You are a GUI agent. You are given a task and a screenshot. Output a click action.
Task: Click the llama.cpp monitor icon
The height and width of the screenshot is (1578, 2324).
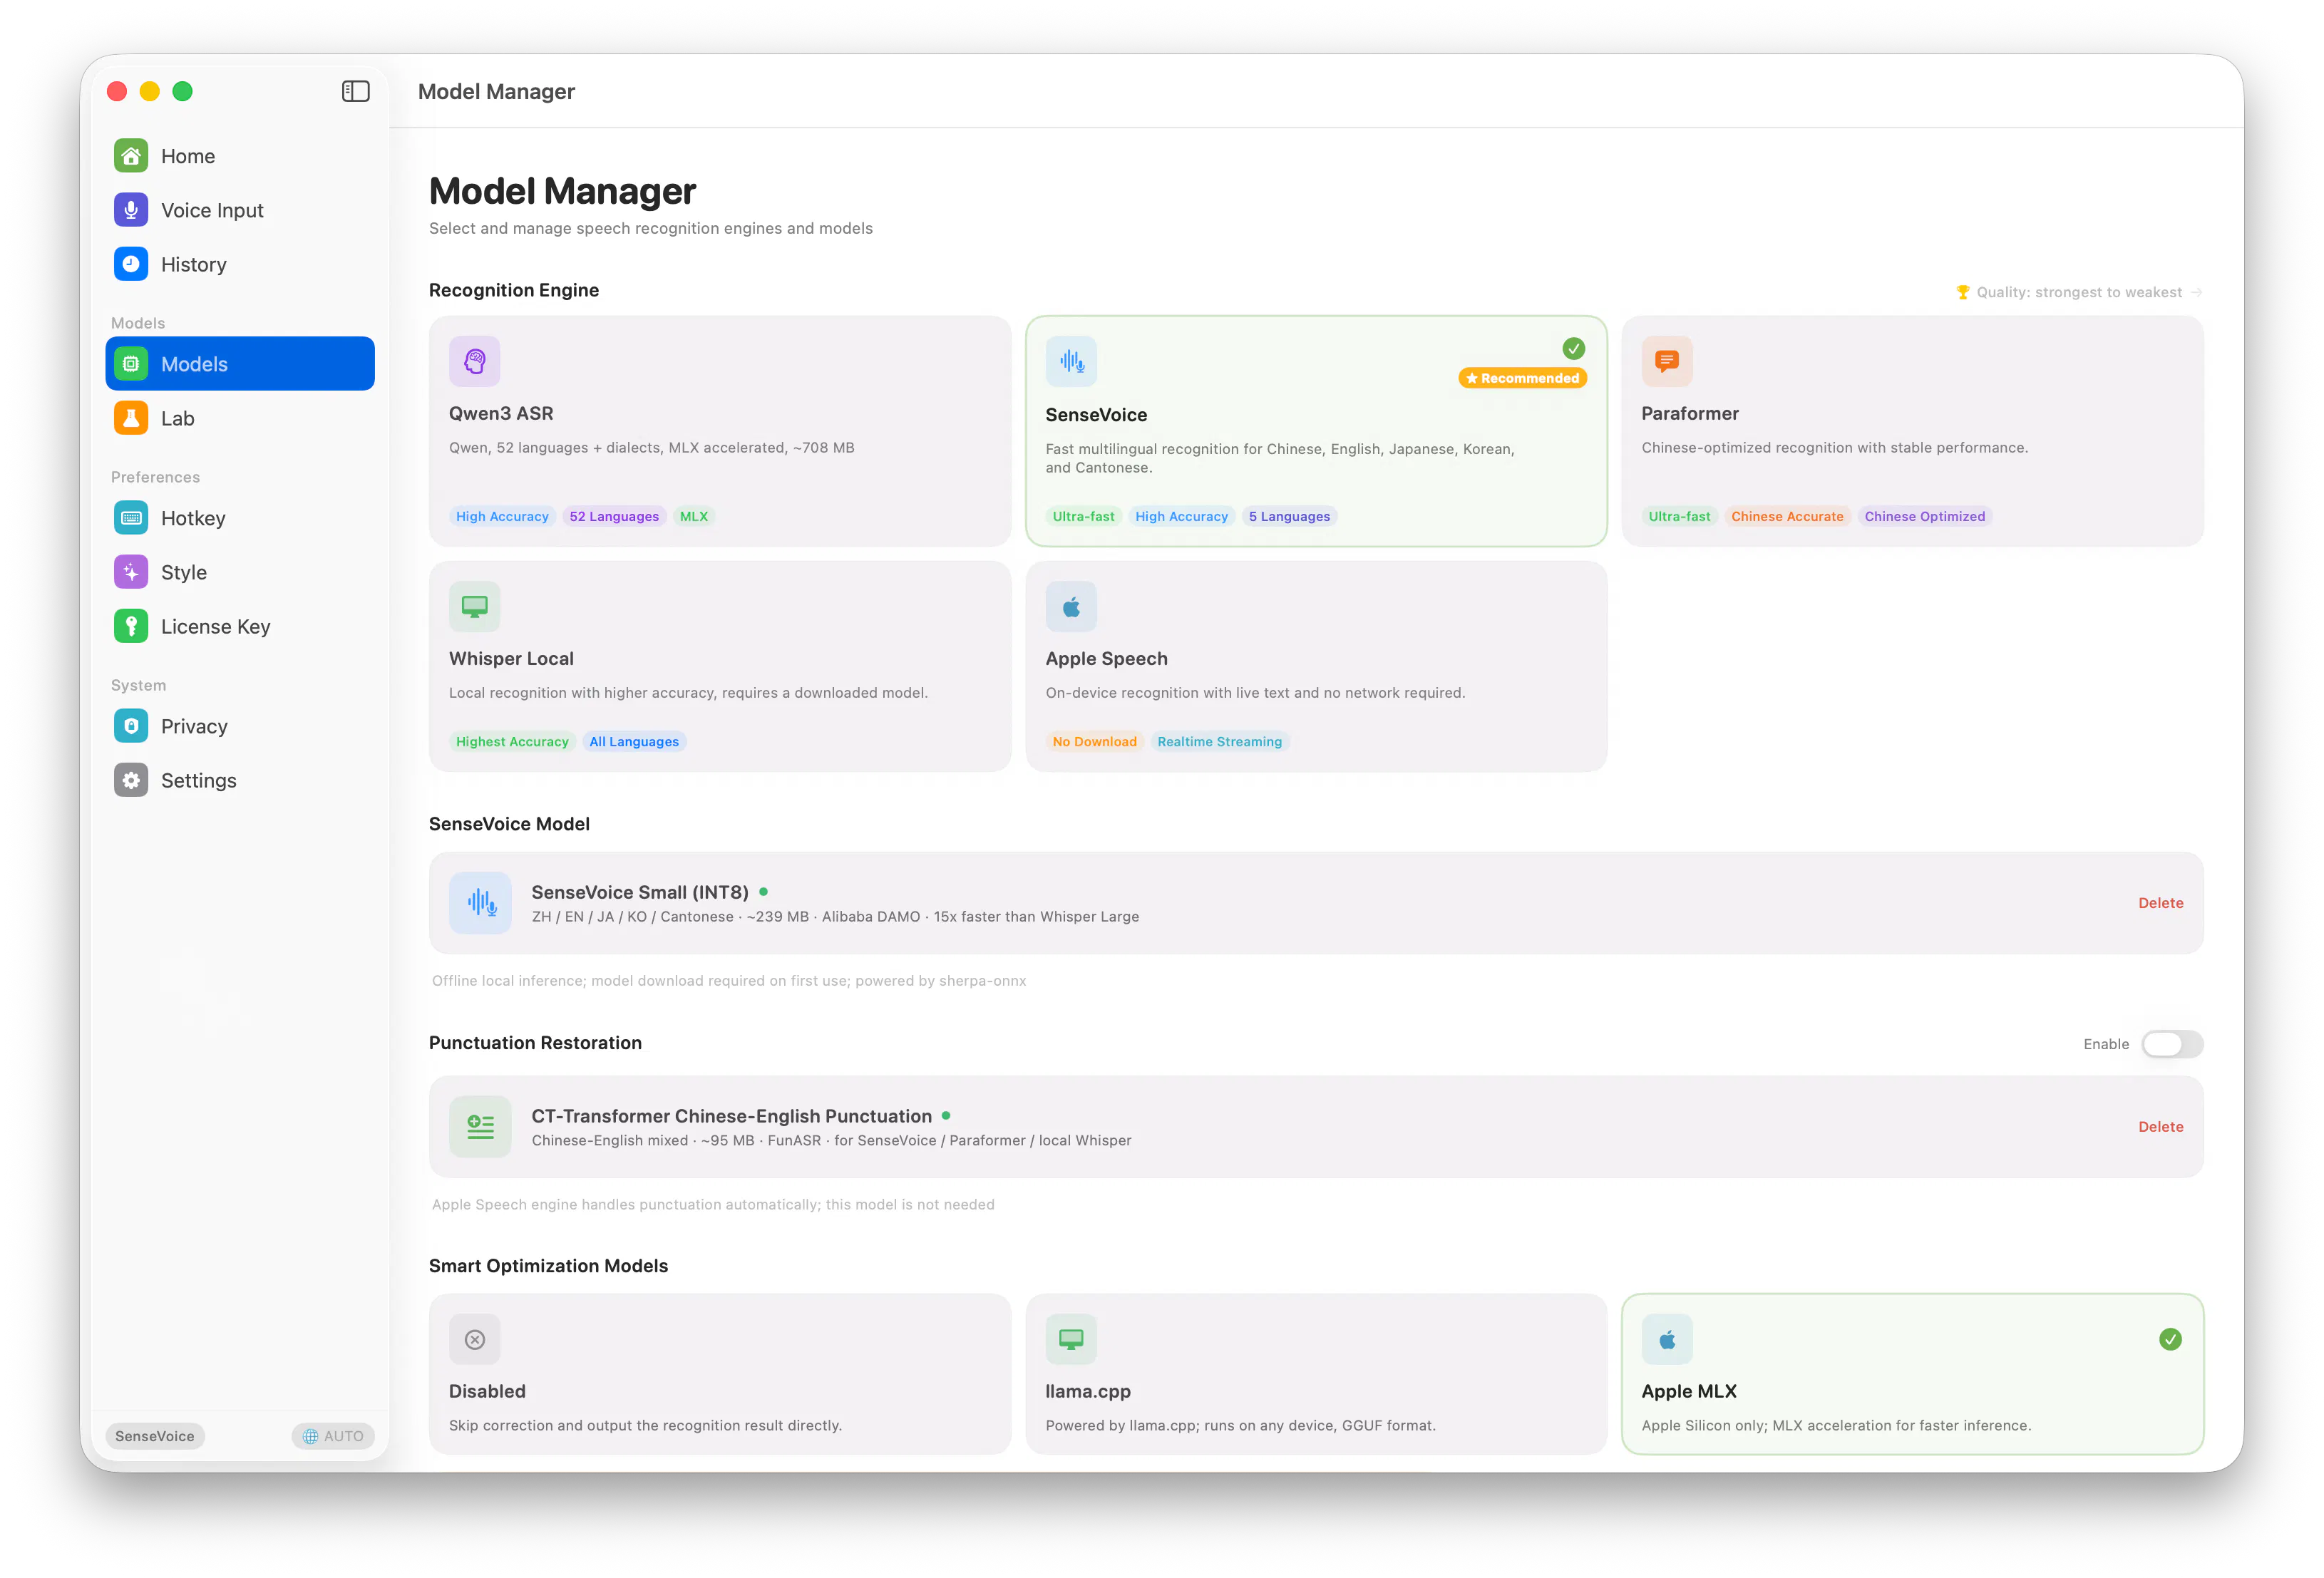pos(1071,1339)
